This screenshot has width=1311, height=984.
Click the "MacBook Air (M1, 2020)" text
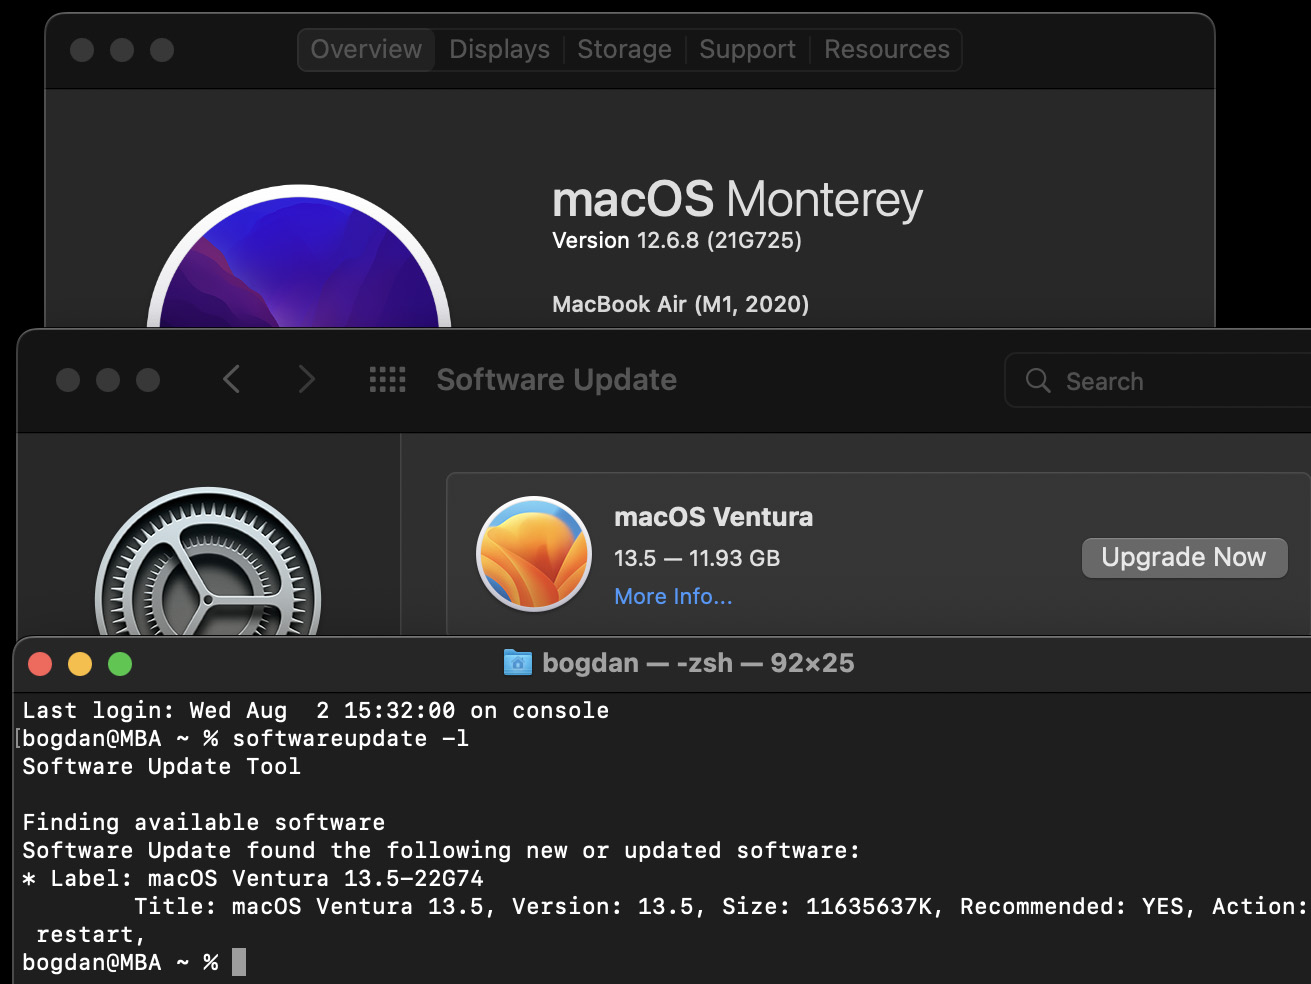[x=680, y=304]
